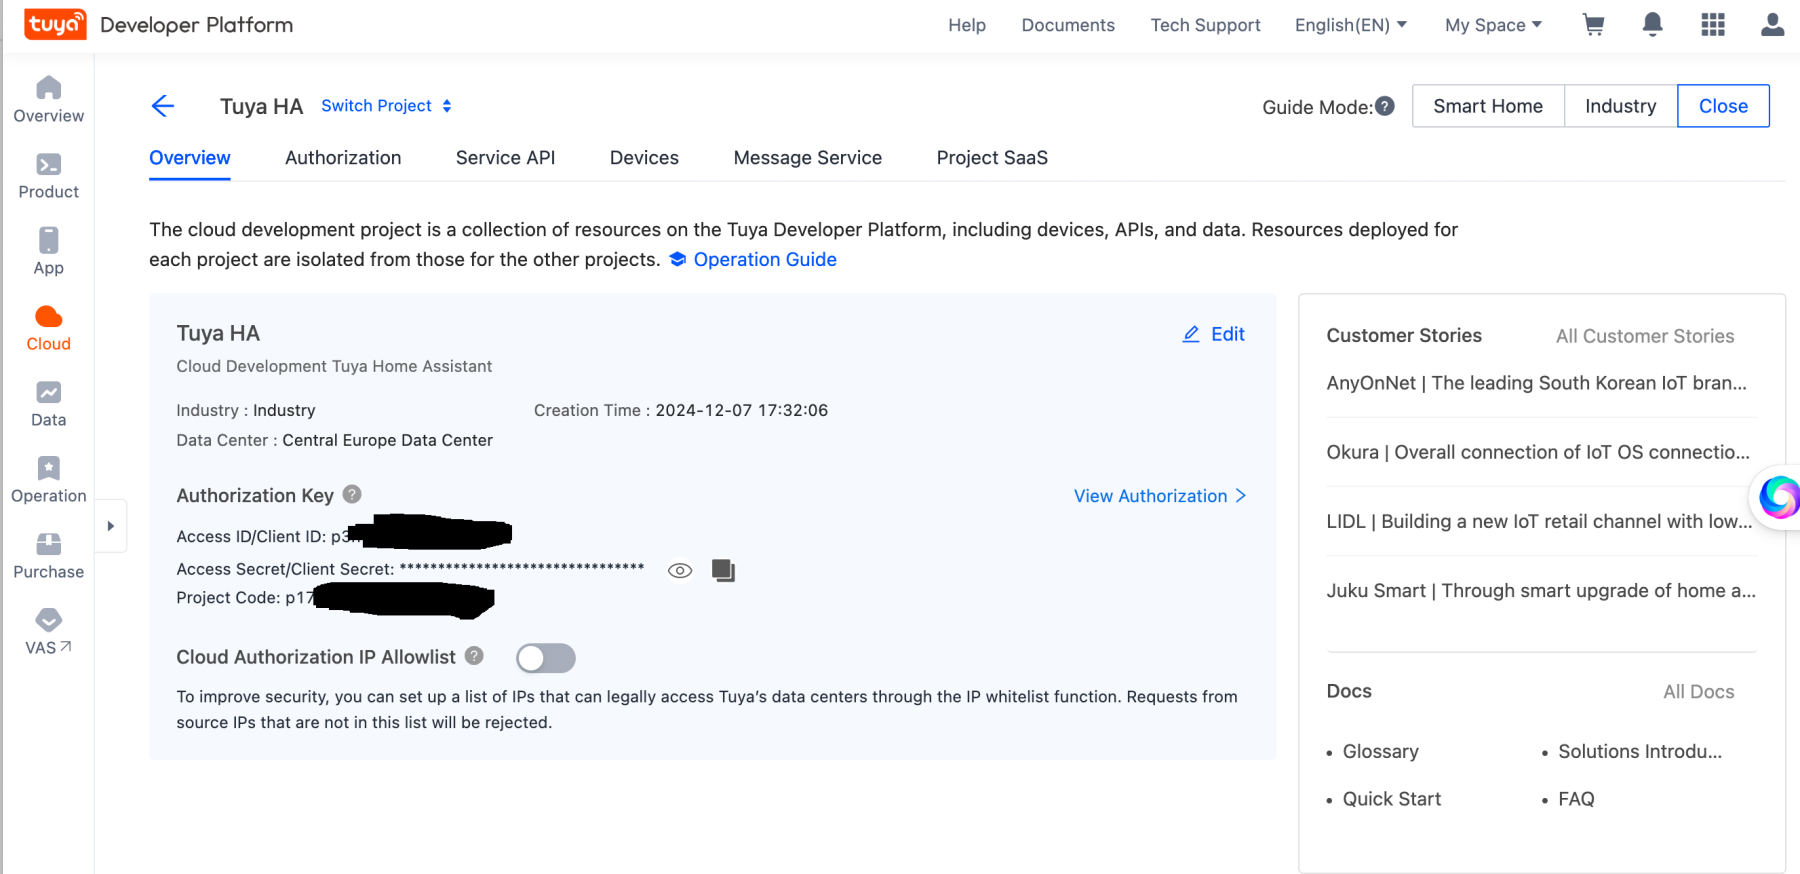Click Cloud Development Tuya Home Assistant description
This screenshot has width=1800, height=874.
pos(334,366)
